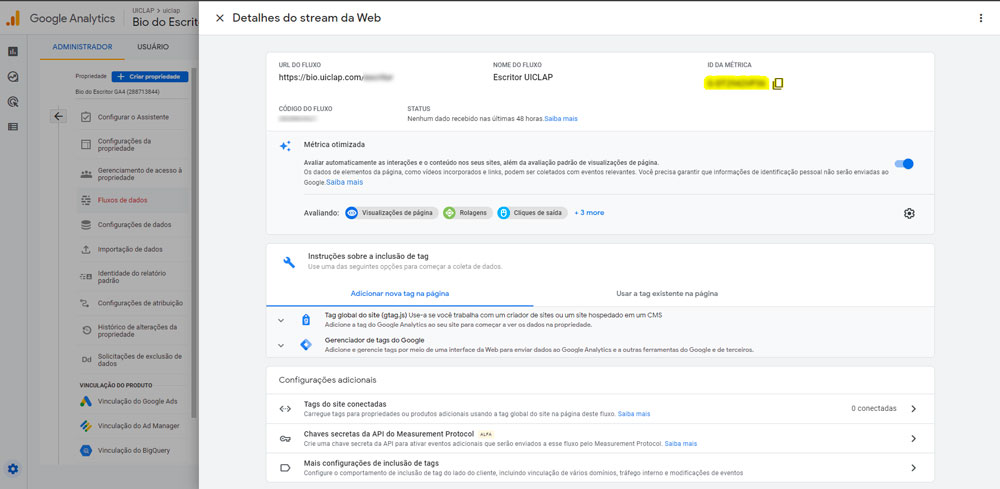
Task: Open the three-dot more options menu
Action: [x=981, y=18]
